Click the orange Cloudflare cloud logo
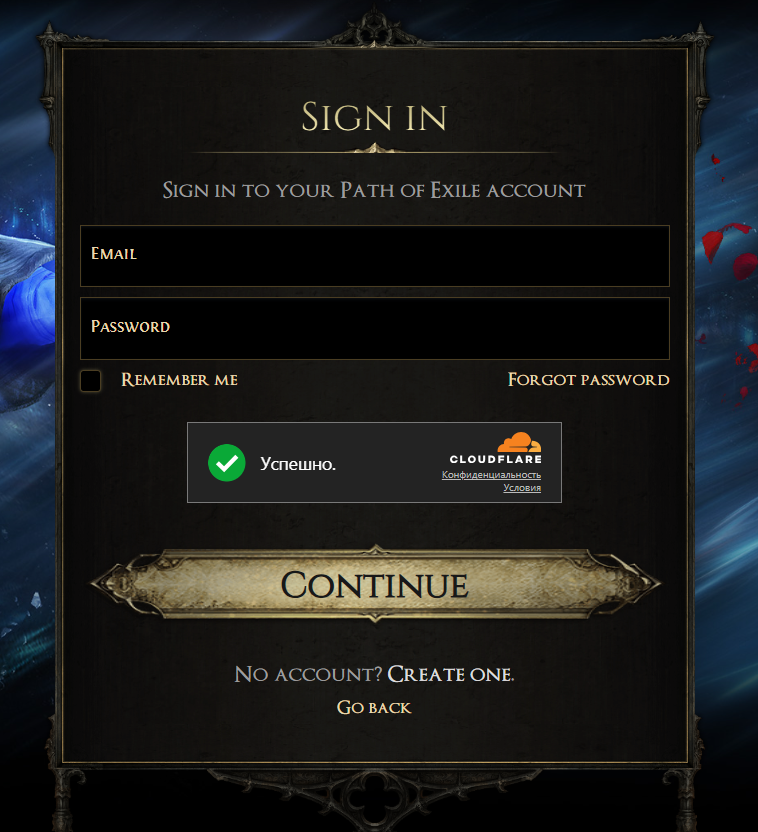 coord(519,443)
